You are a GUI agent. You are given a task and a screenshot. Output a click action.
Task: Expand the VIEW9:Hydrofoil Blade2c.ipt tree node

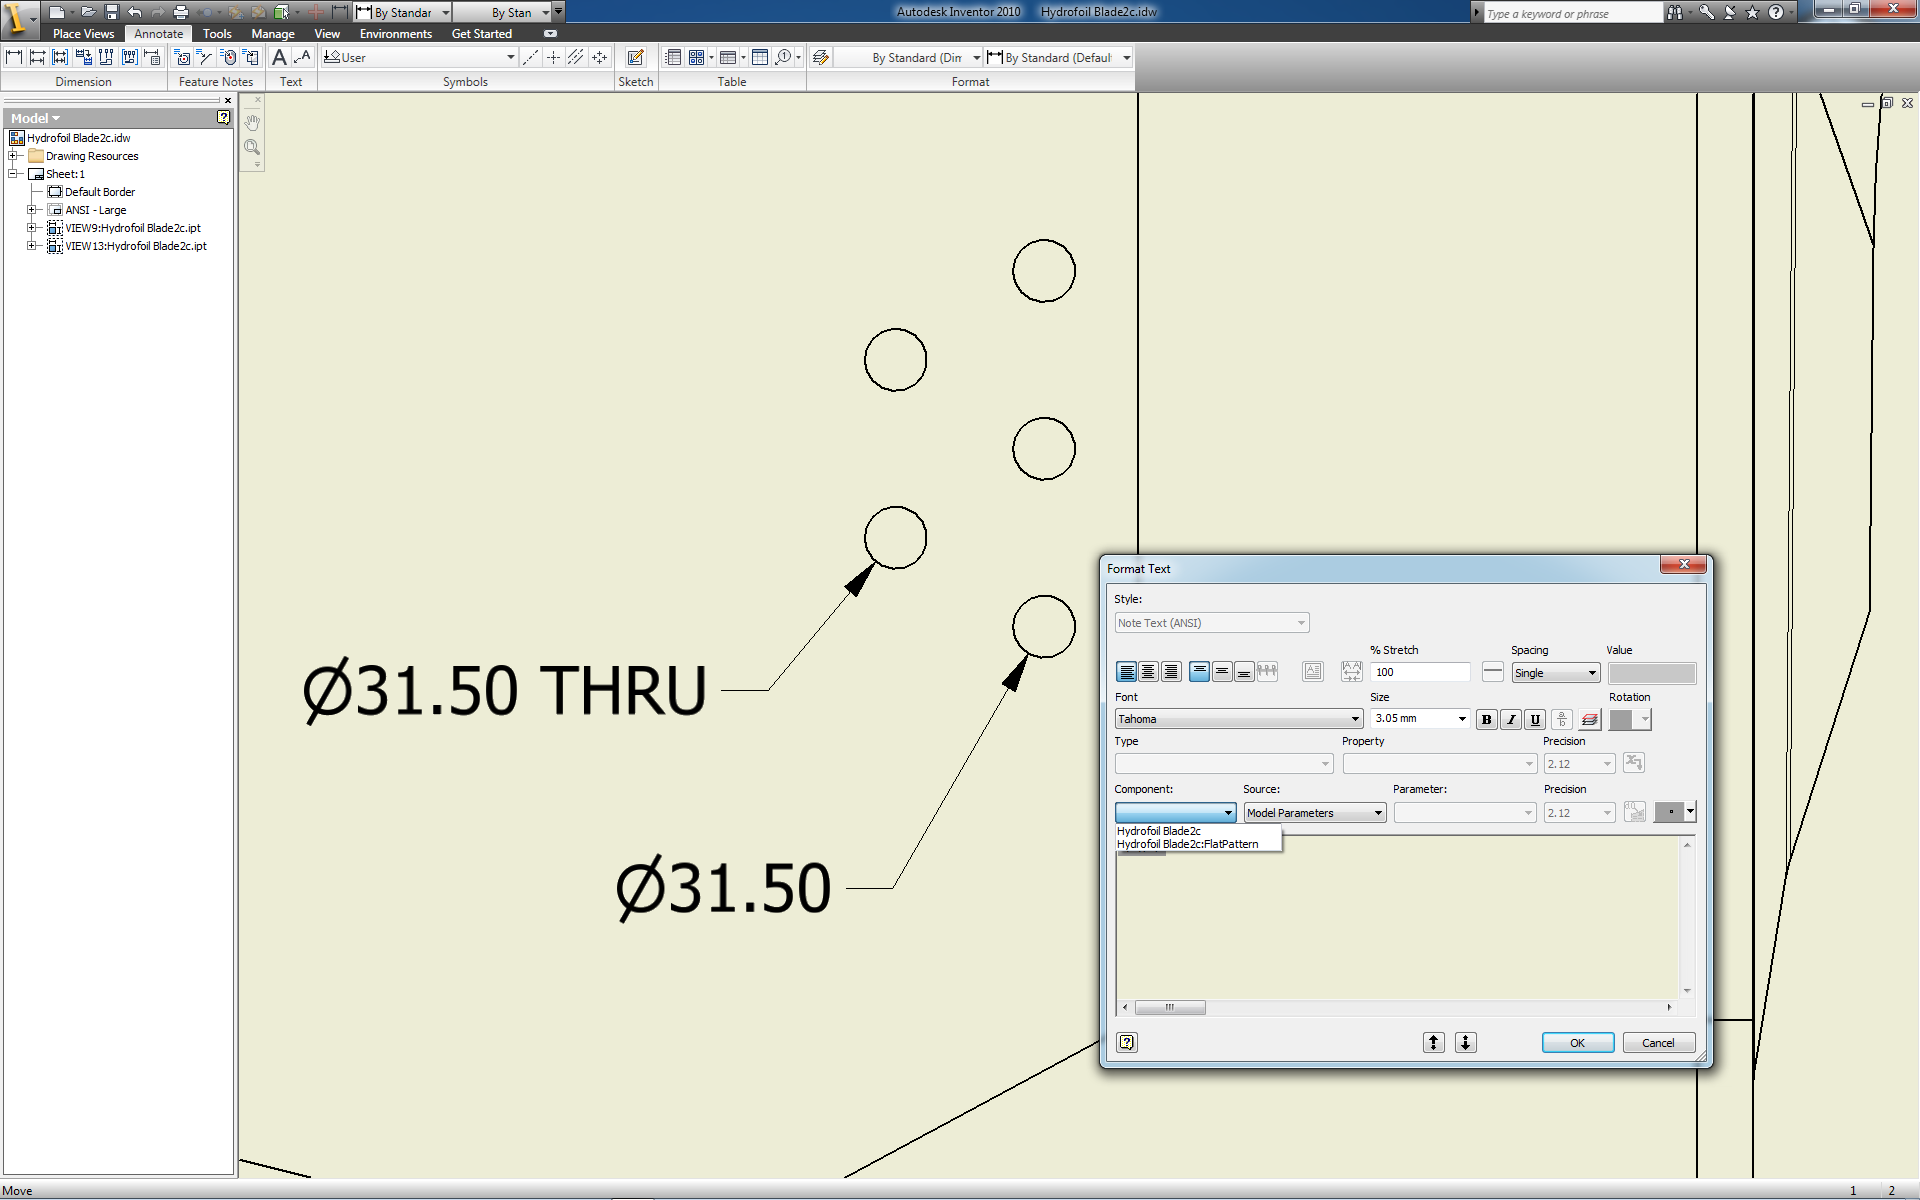coord(33,227)
